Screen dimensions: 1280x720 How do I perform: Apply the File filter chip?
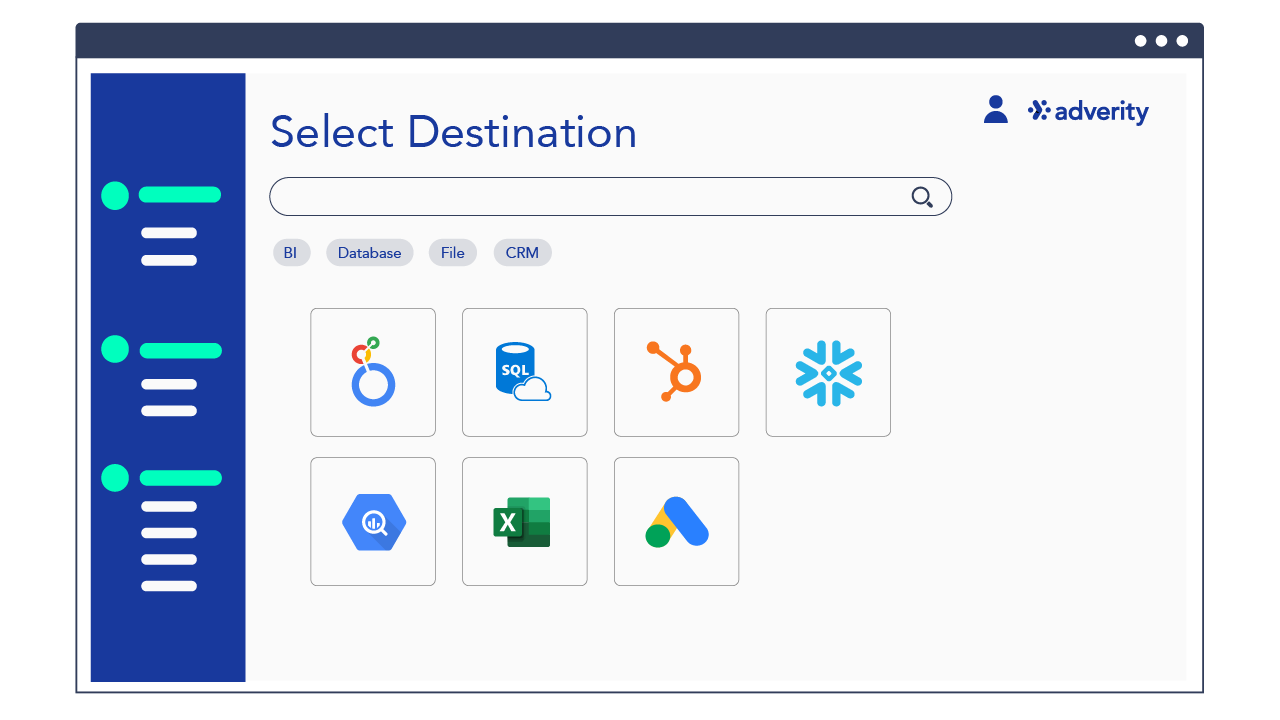(x=453, y=253)
